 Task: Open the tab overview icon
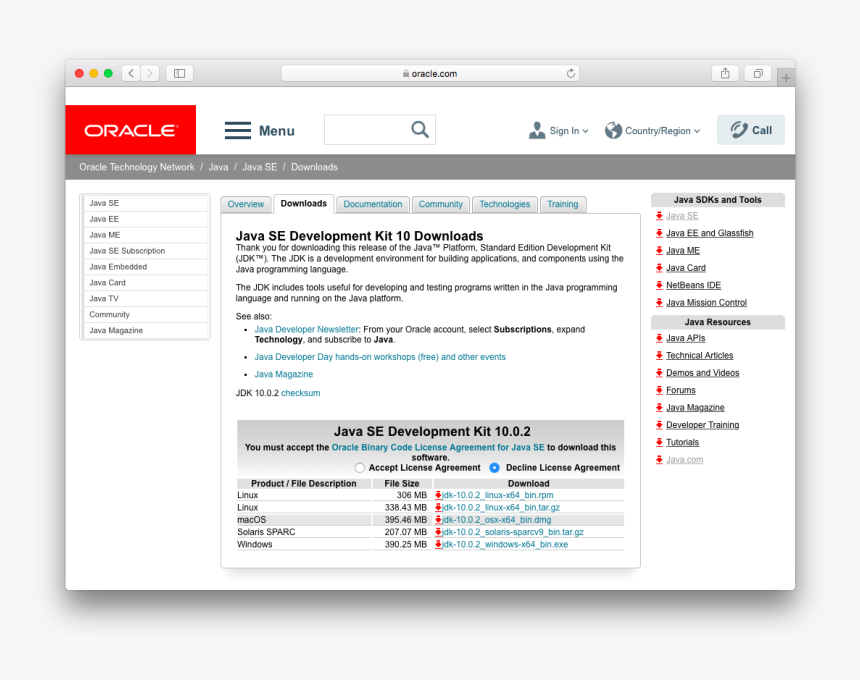(758, 73)
